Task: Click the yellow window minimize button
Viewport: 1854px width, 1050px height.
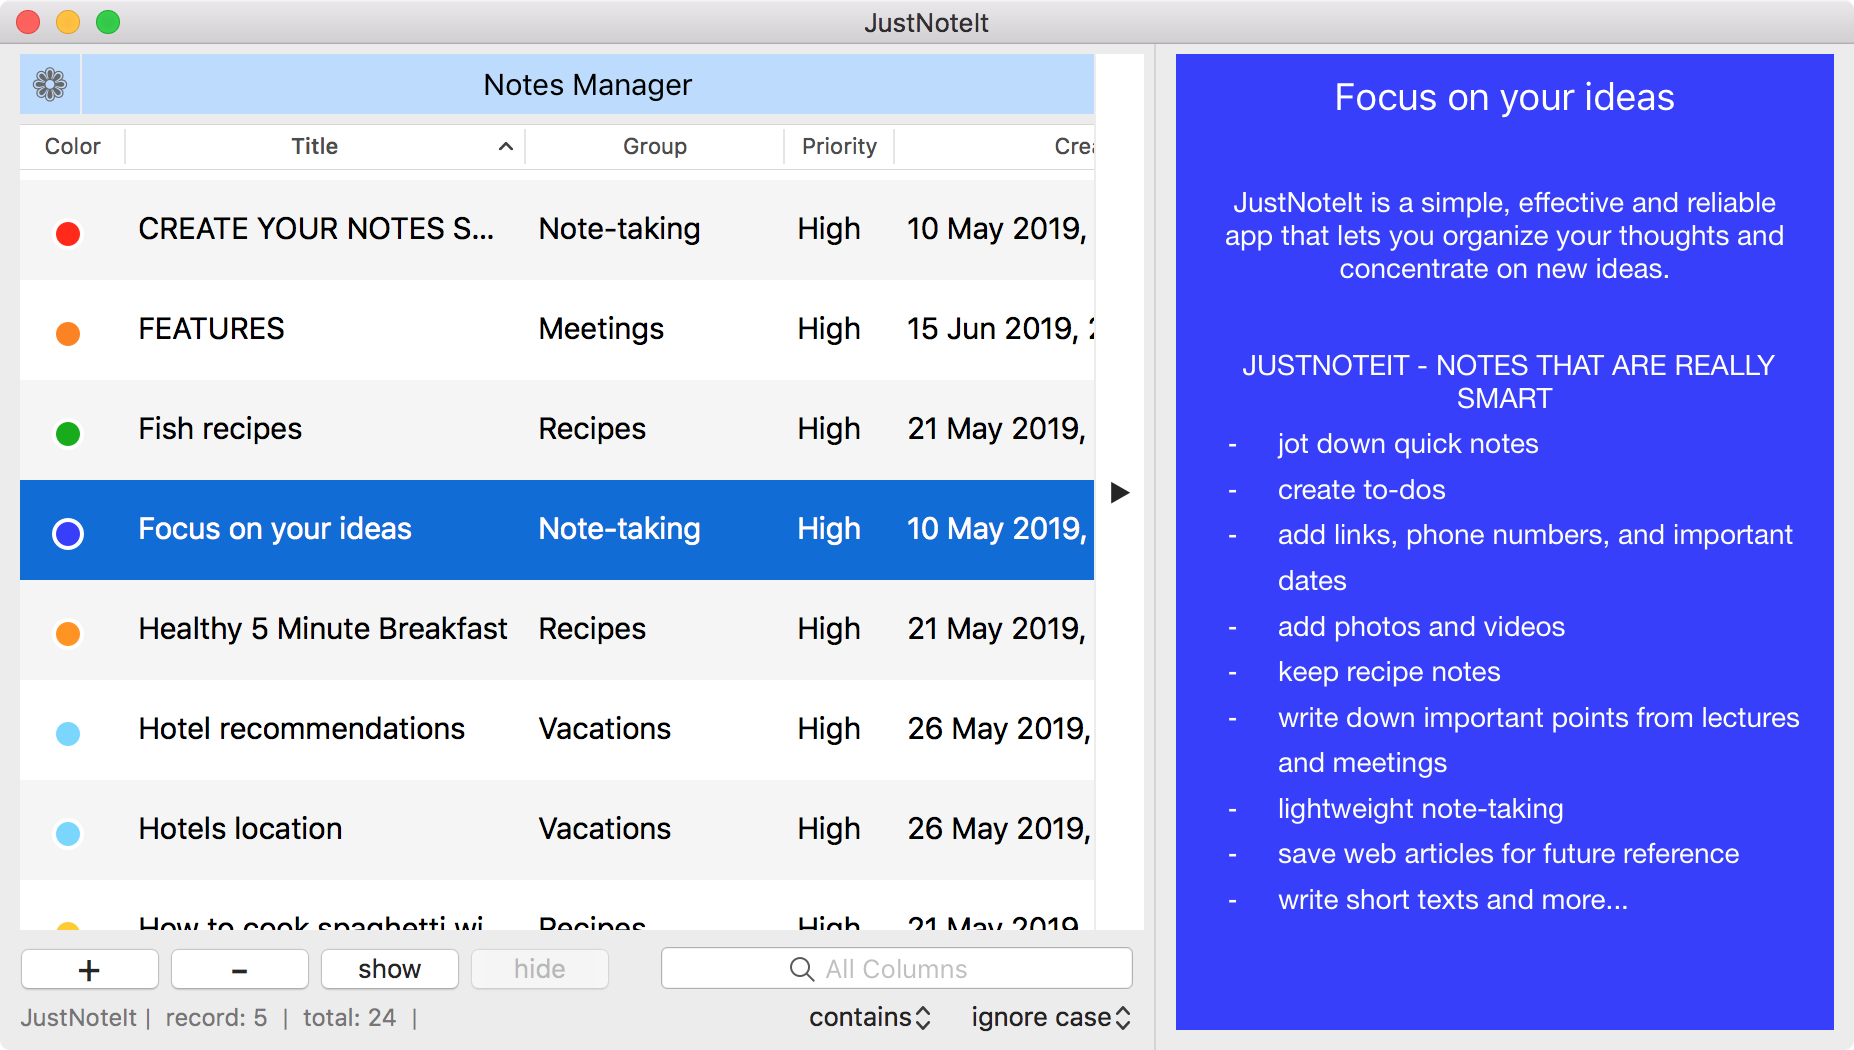Action: point(68,22)
